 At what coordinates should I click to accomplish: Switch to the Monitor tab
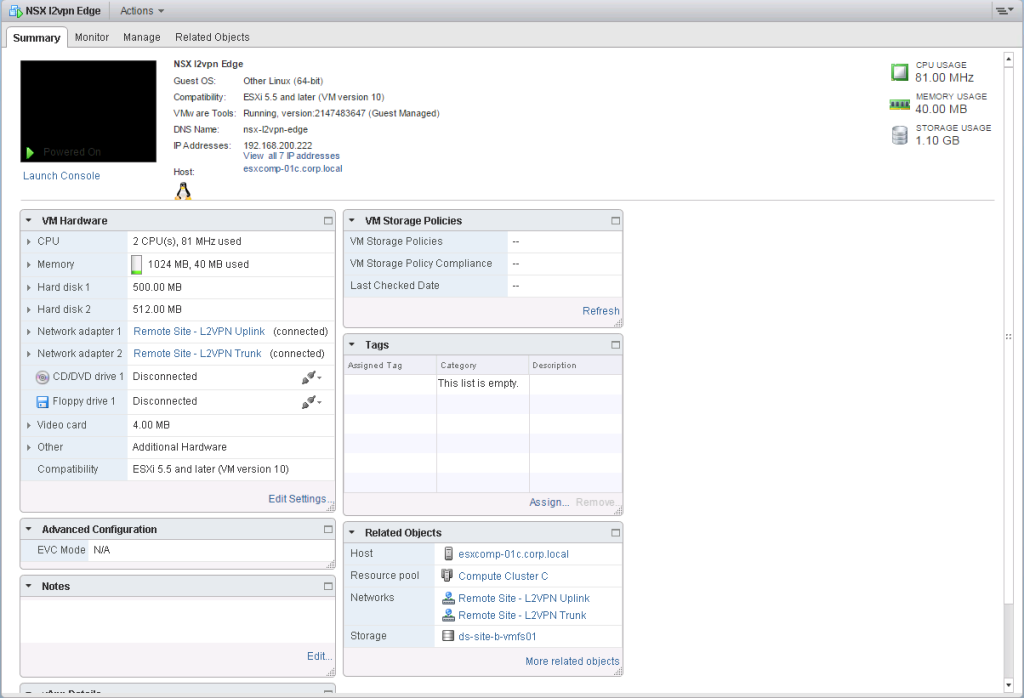pos(91,37)
